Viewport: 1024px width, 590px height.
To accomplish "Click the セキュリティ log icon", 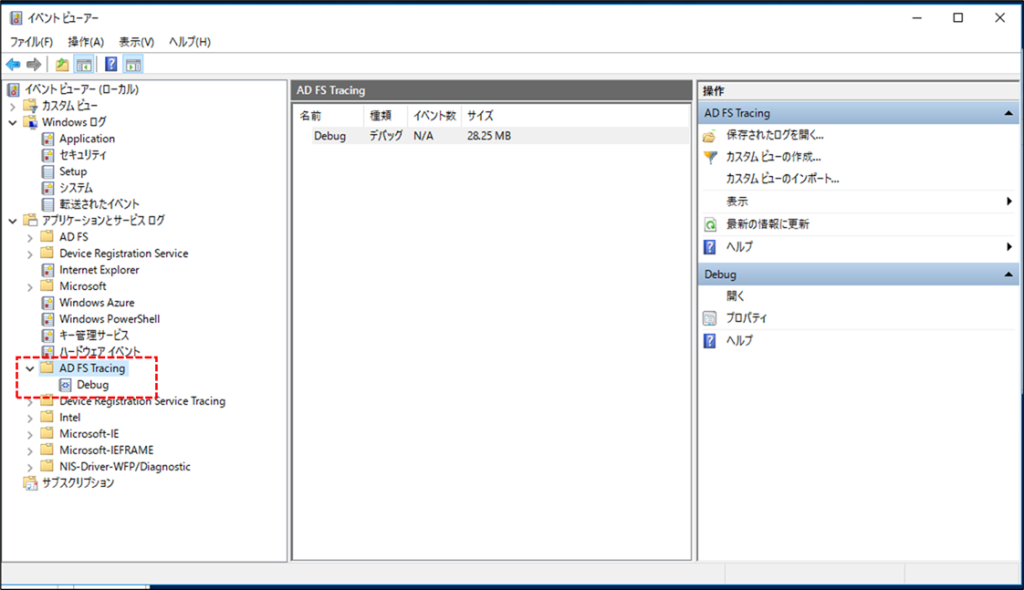I will pyautogui.click(x=48, y=155).
